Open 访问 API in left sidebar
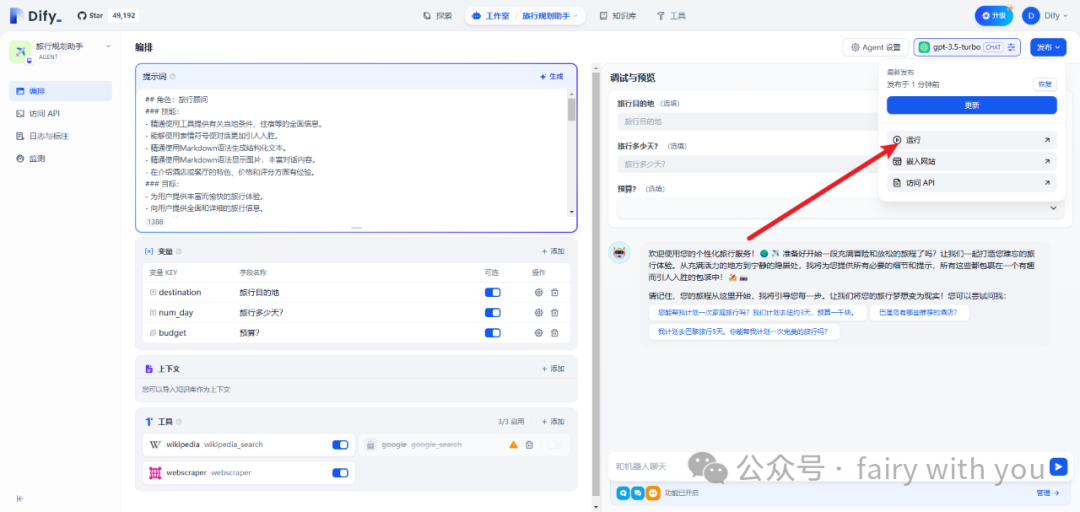1080x512 pixels. 45,114
